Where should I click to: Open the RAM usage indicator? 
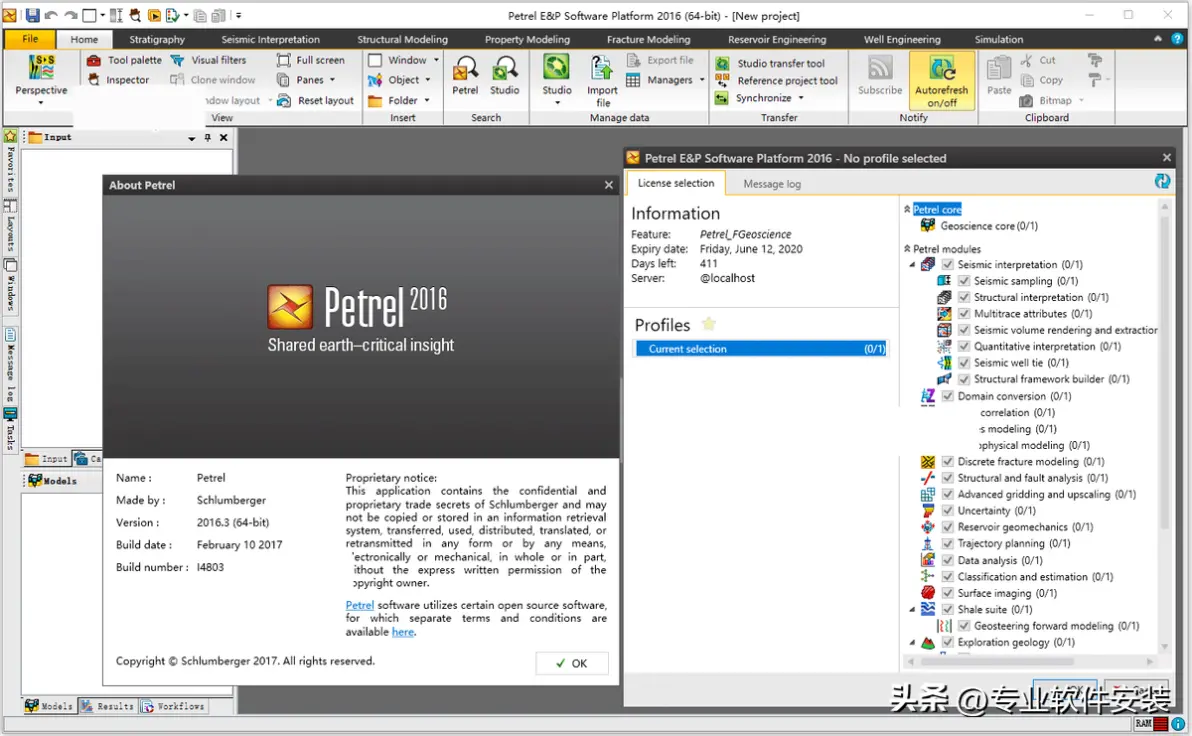point(1152,724)
